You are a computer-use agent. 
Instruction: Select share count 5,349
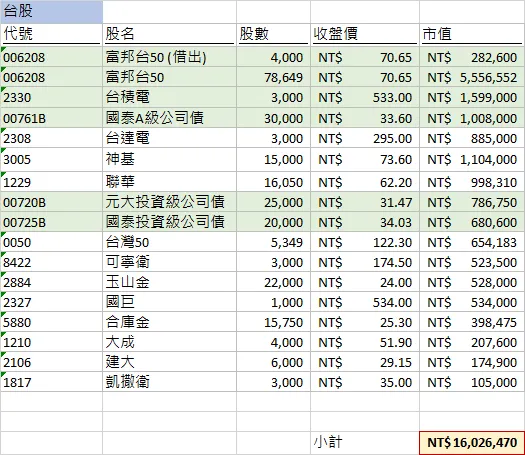click(x=273, y=242)
